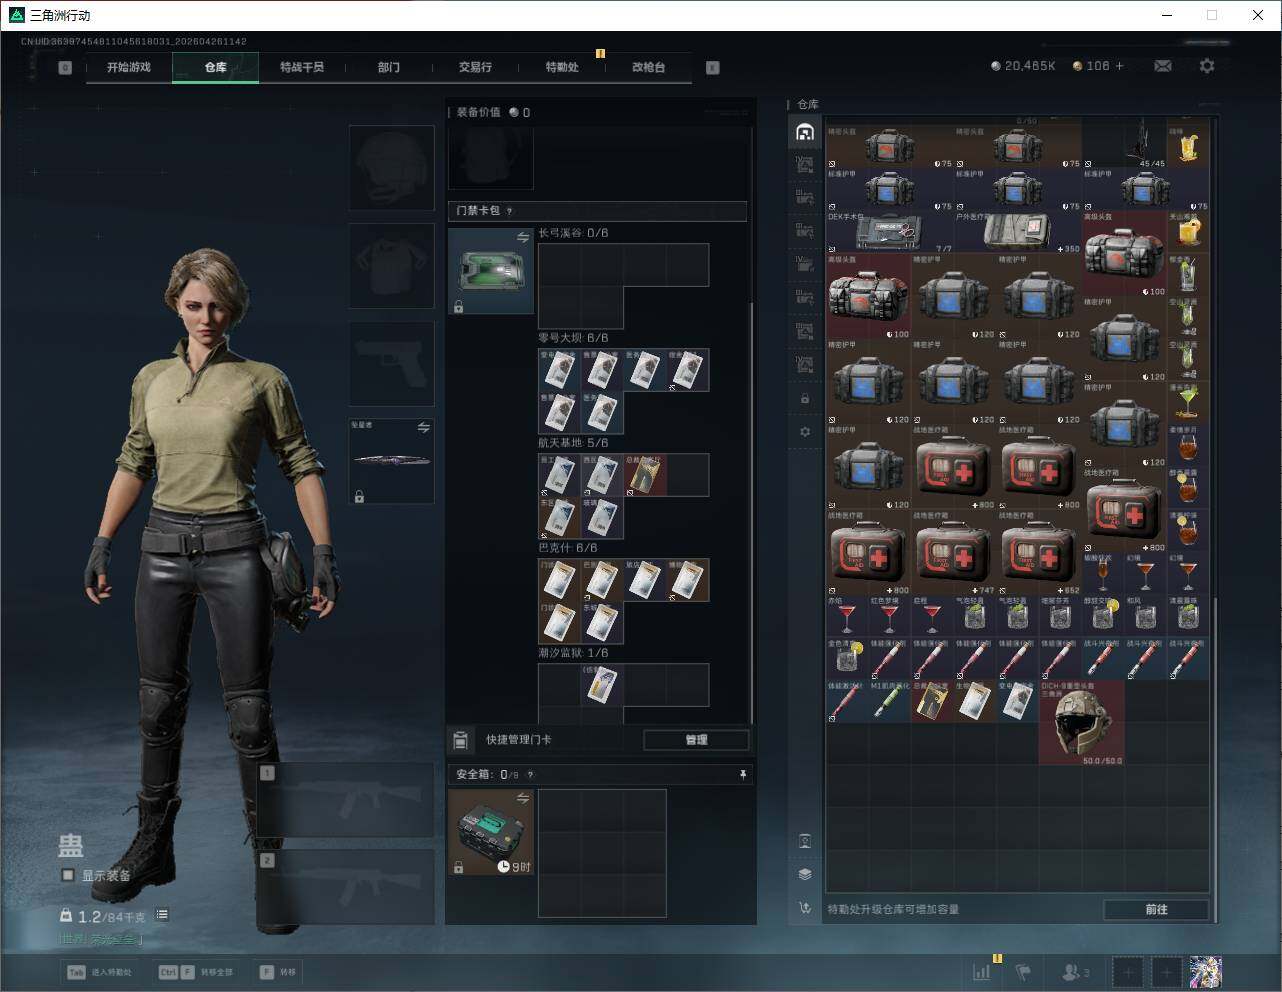Click the swap icon on the melee knife slot
The height and width of the screenshot is (992, 1282).
click(x=424, y=427)
